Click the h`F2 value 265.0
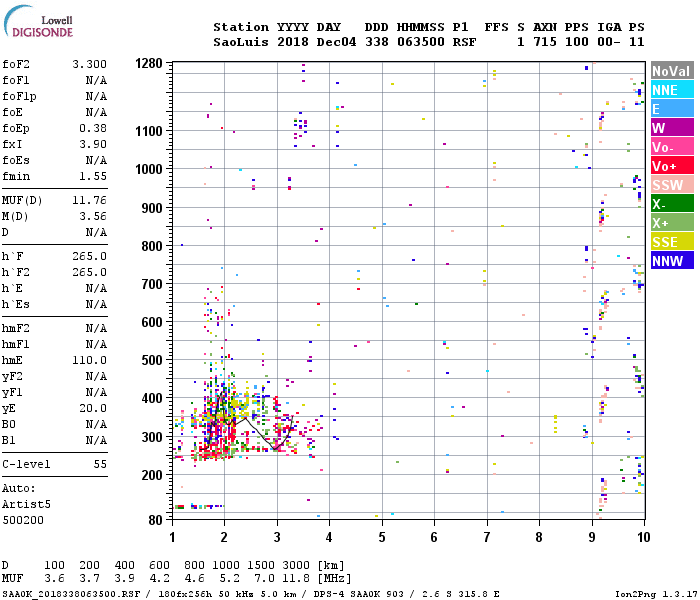This screenshot has height=600, width=700. pos(90,272)
